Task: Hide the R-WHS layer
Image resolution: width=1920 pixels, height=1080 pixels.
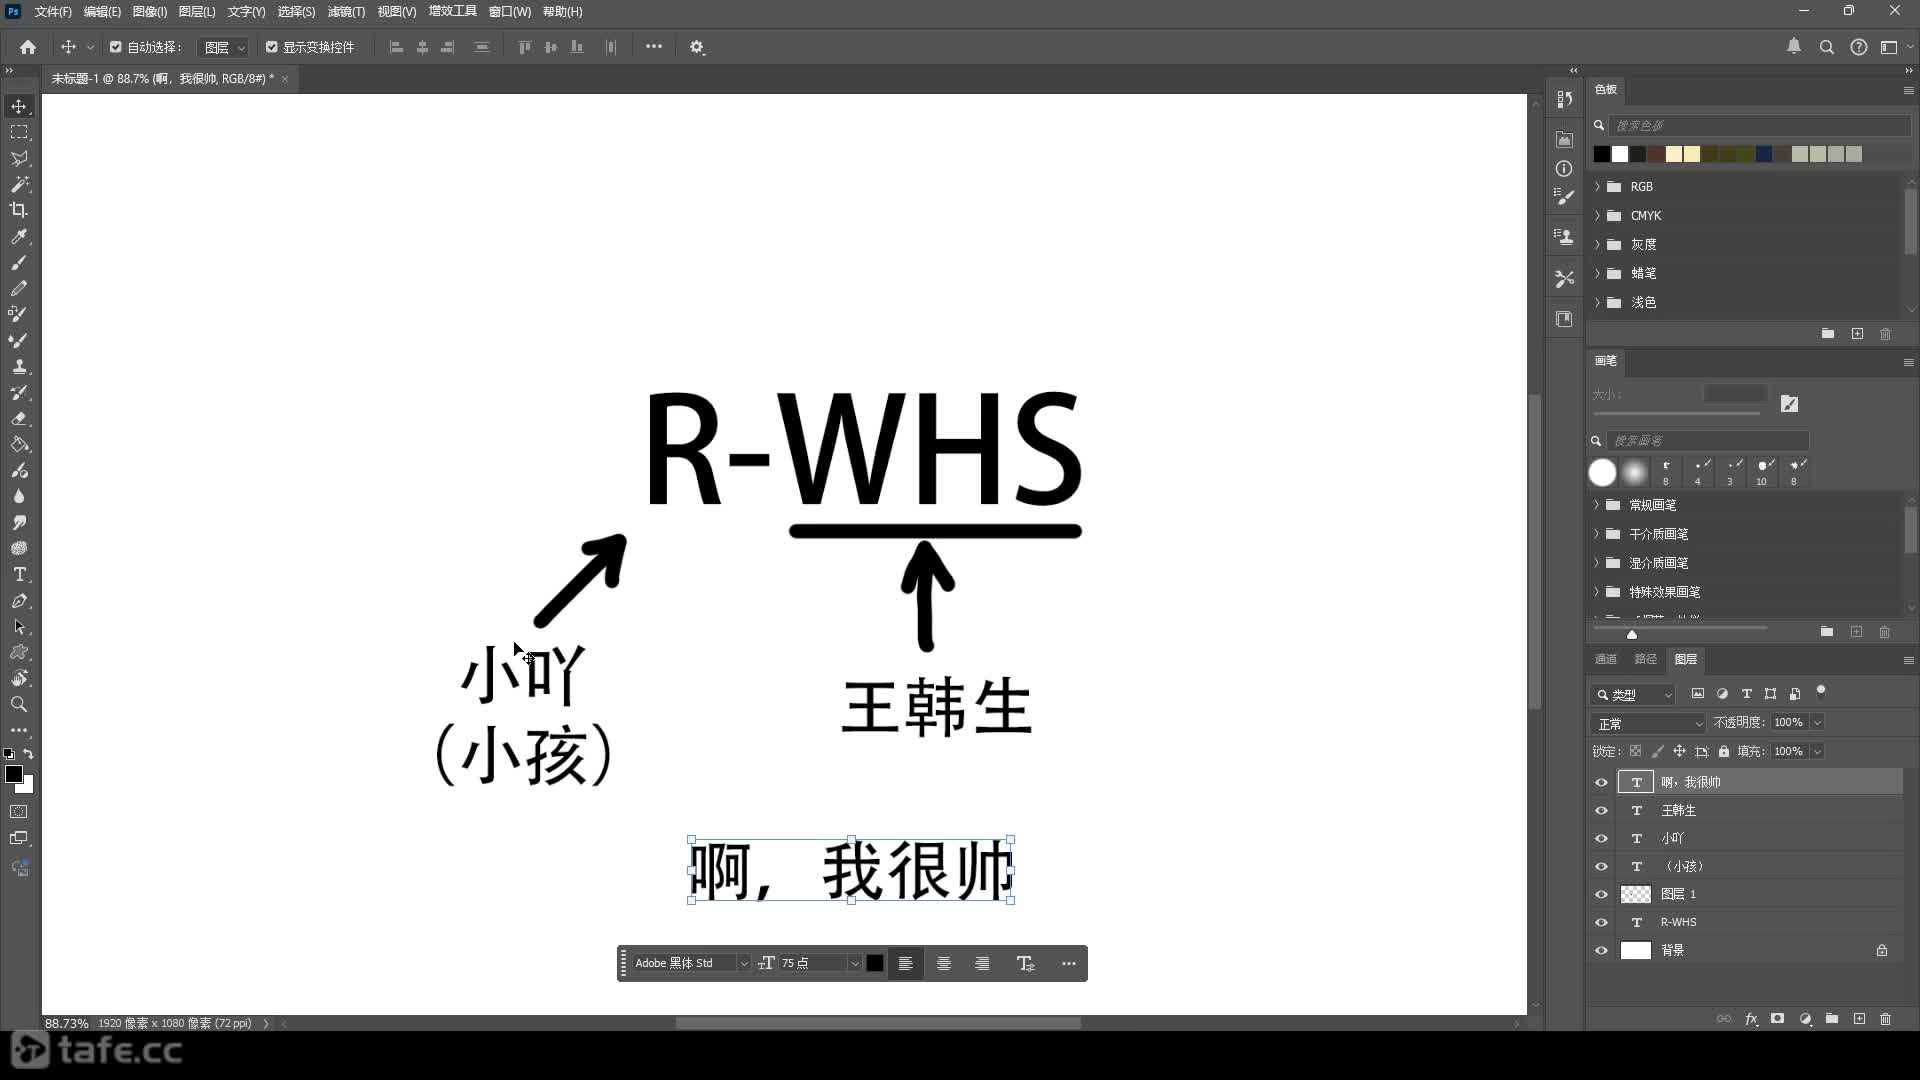Action: coord(1601,922)
